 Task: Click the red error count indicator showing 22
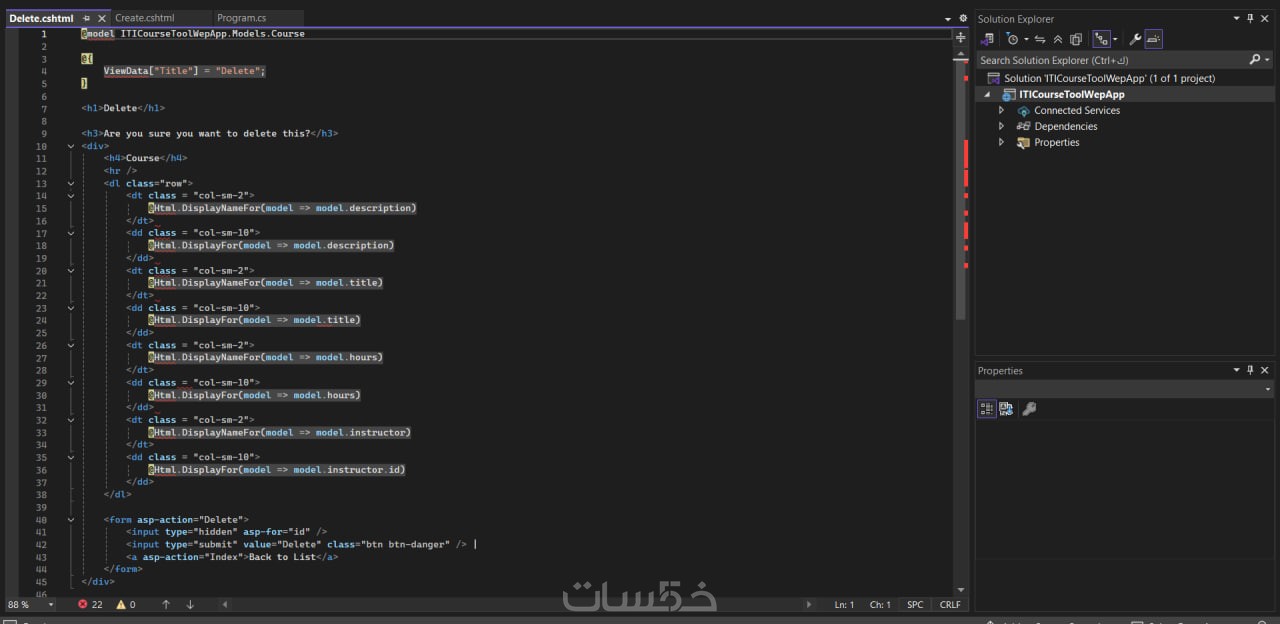point(91,604)
